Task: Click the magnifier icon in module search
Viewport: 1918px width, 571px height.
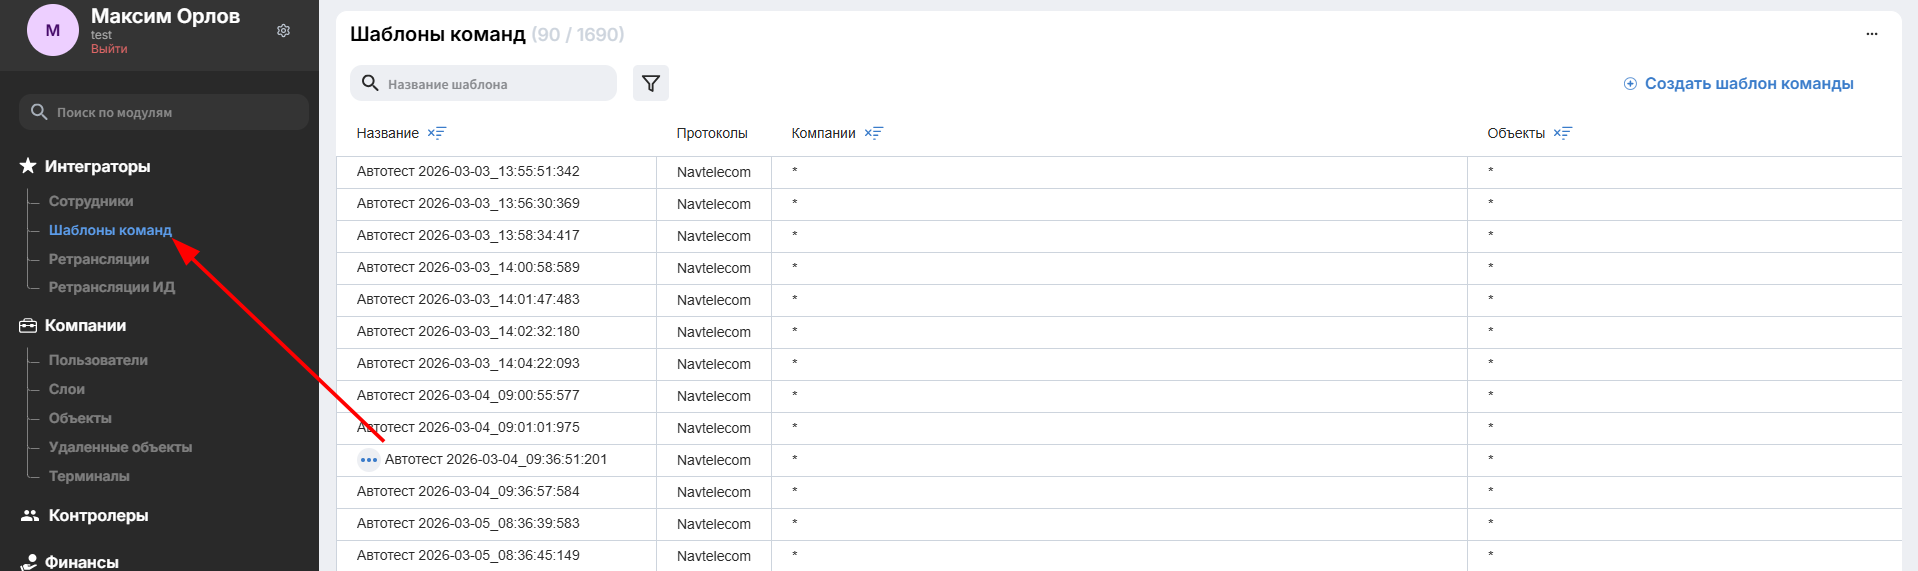Action: pyautogui.click(x=39, y=112)
